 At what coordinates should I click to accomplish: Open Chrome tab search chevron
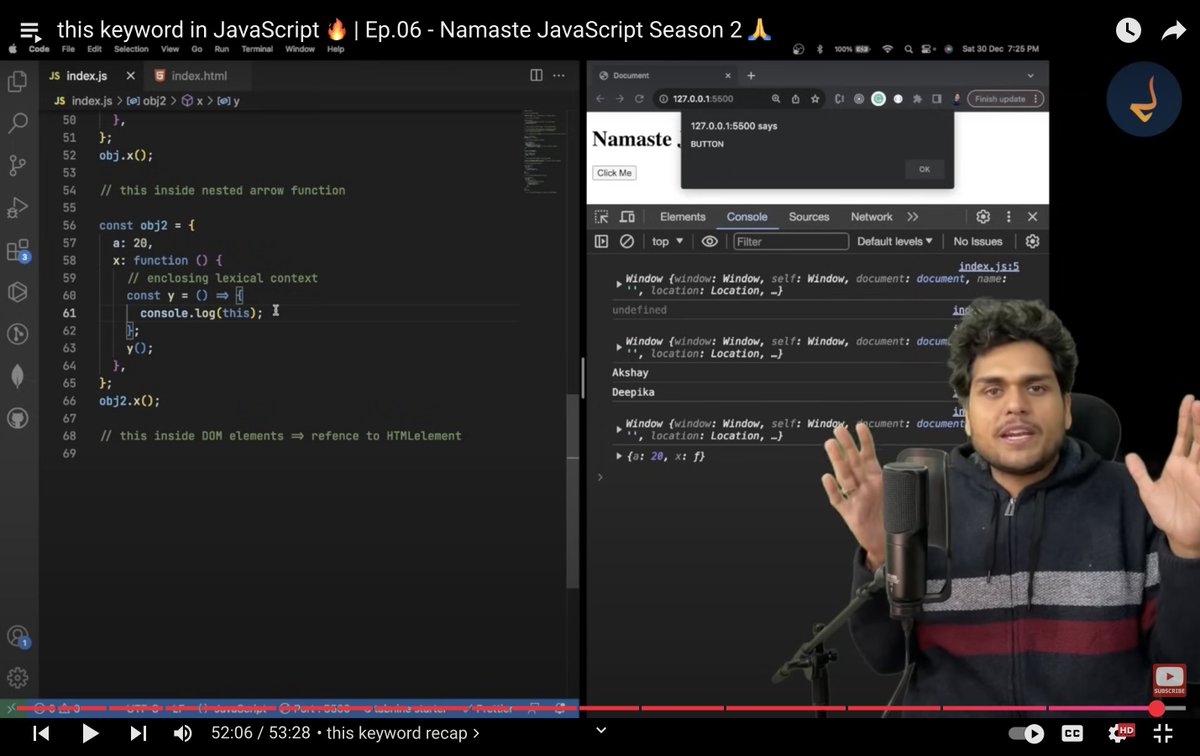pos(1030,75)
